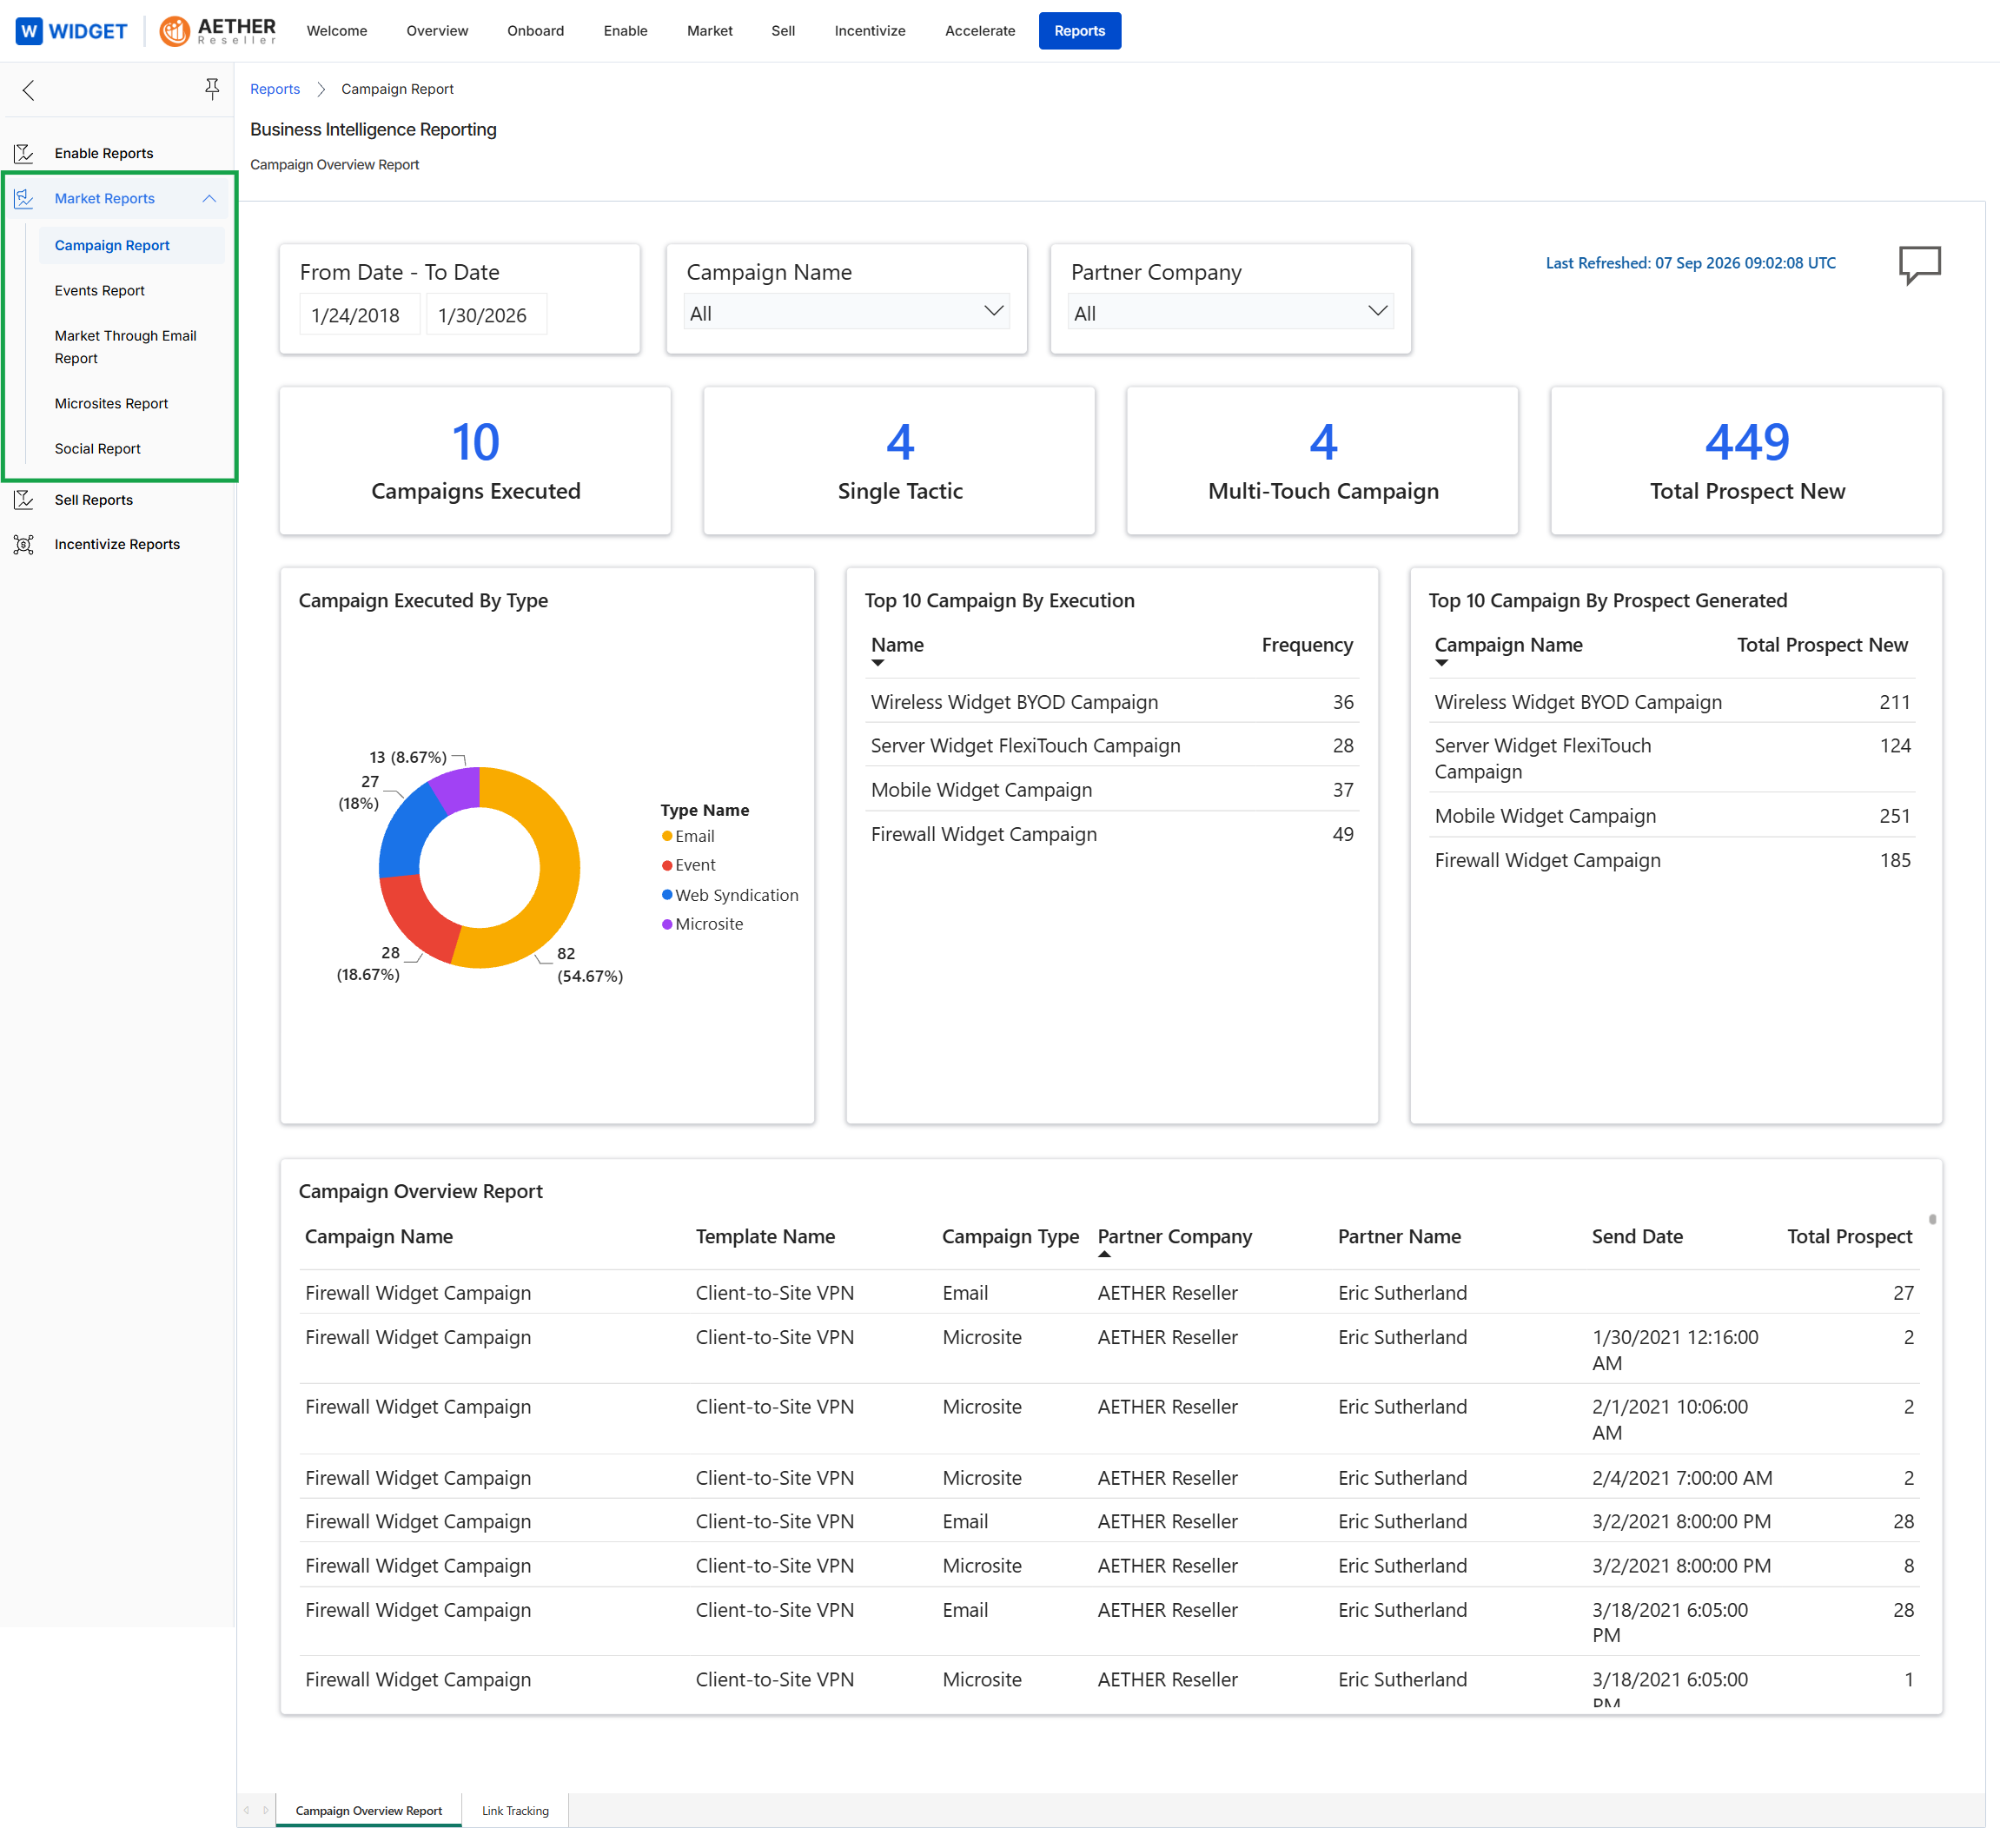
Task: Click the Sell Reports icon
Action: click(24, 499)
